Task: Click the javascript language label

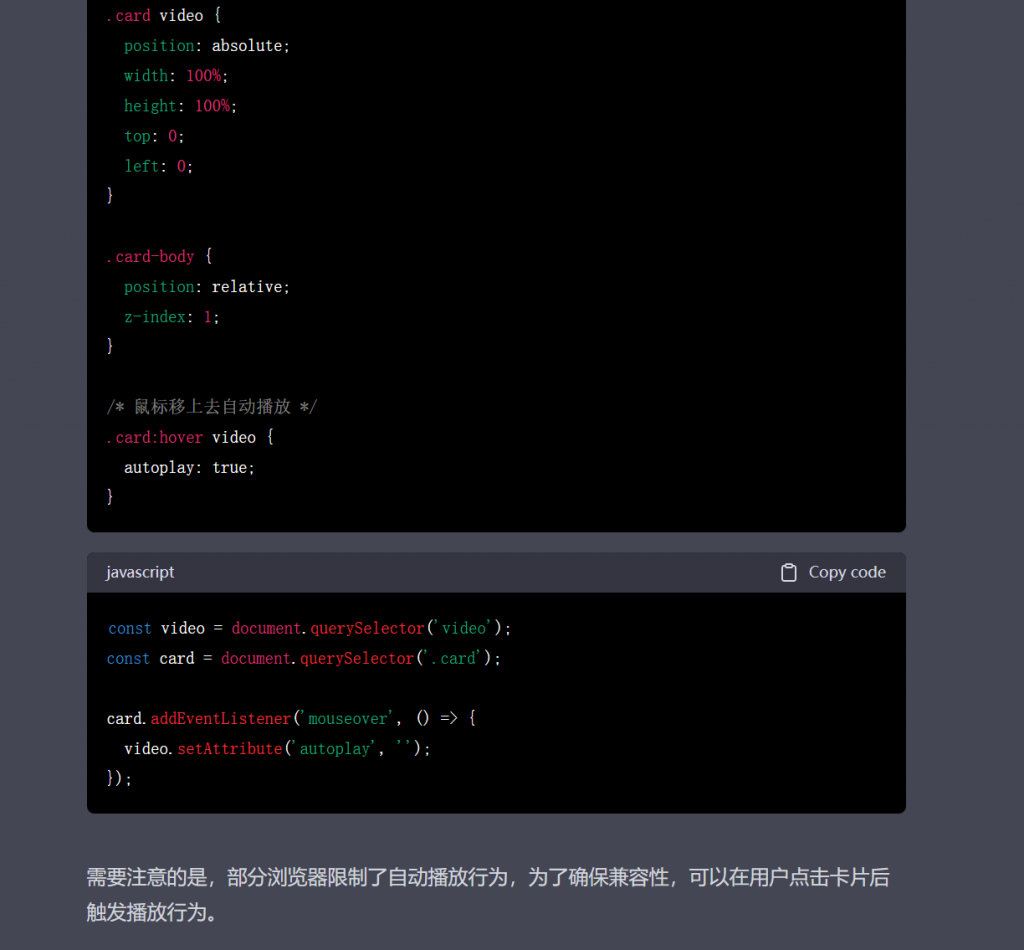Action: [x=140, y=572]
